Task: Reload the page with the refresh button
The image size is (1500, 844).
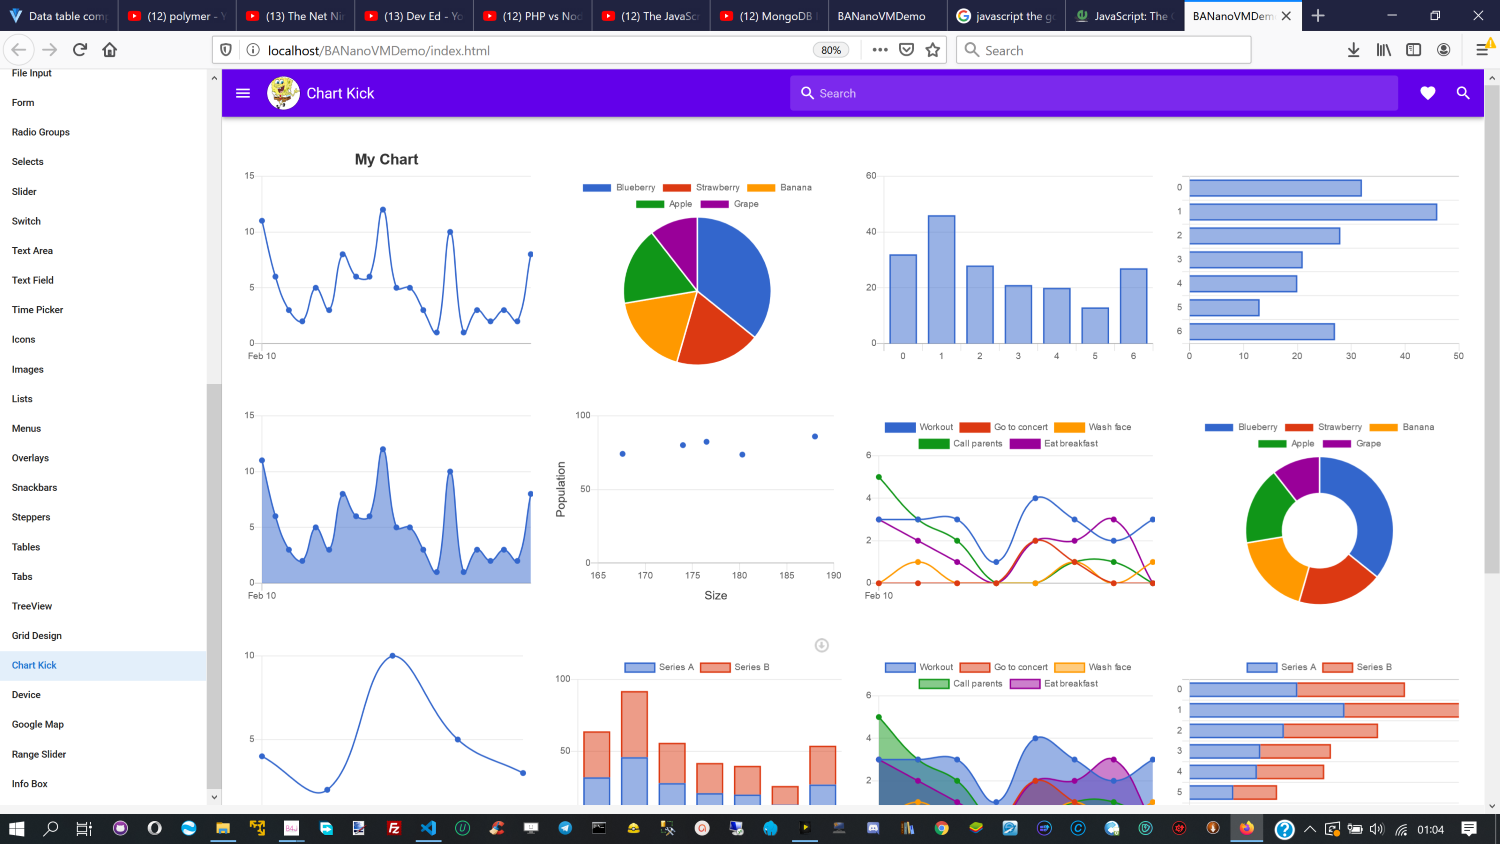Action: click(80, 50)
